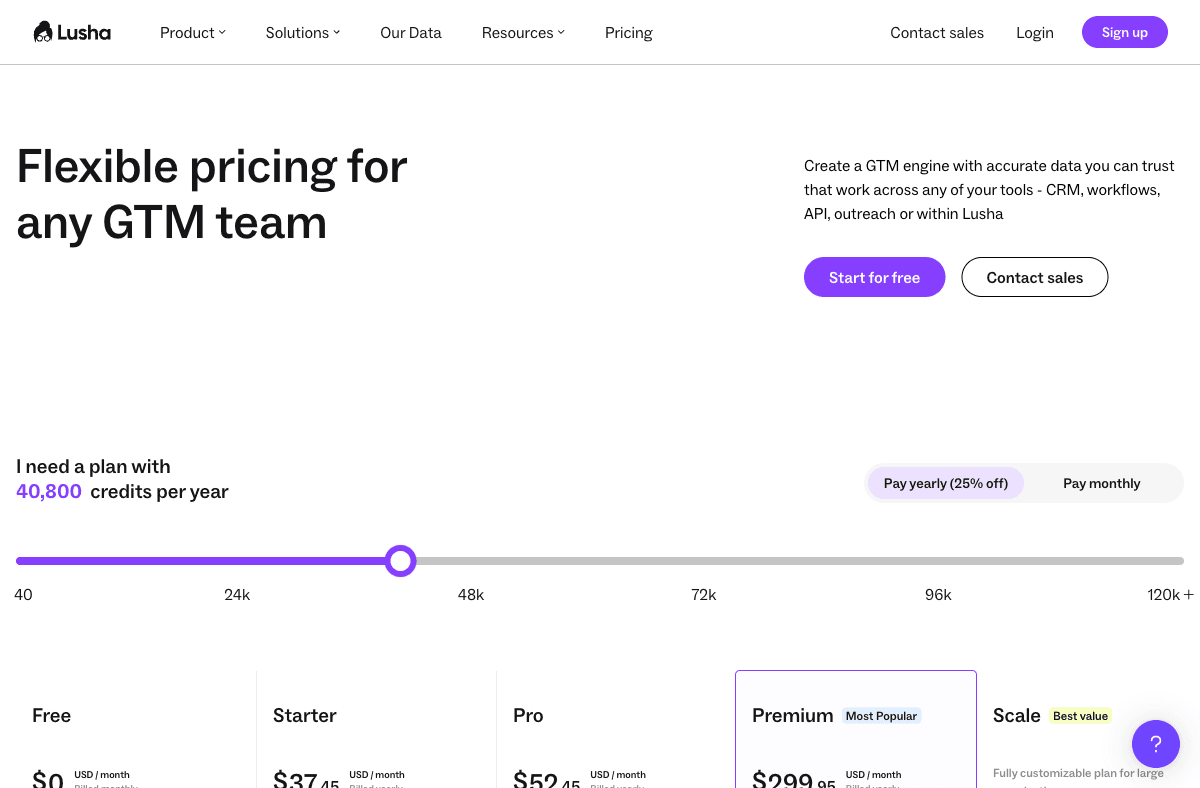
Task: Click the 40,800 credits value
Action: pos(48,491)
